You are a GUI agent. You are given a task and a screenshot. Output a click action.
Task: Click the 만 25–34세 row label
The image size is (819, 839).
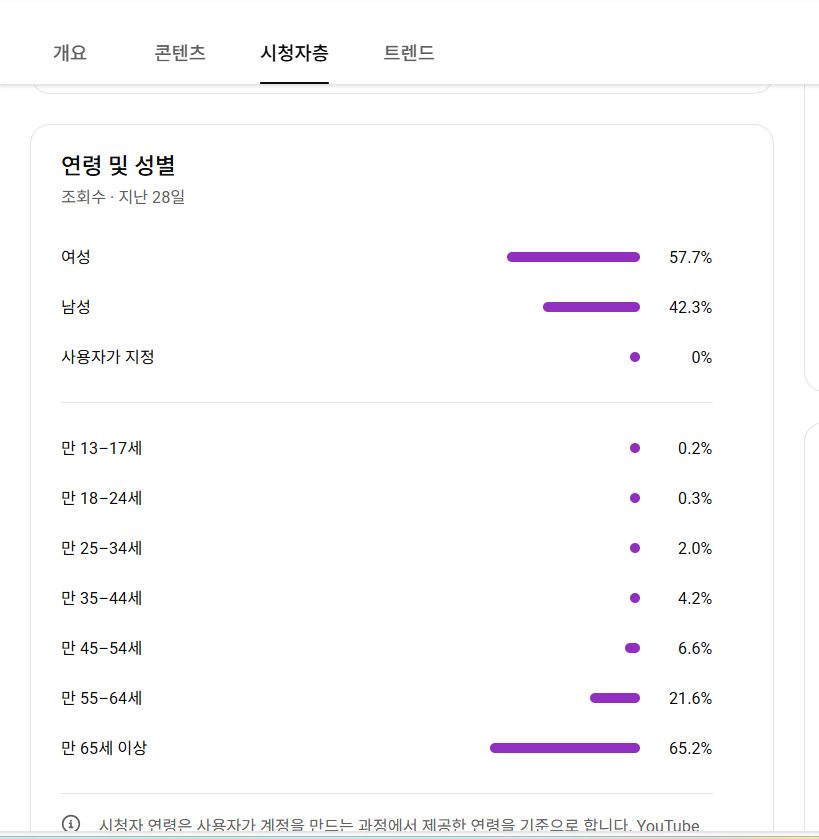pos(101,548)
